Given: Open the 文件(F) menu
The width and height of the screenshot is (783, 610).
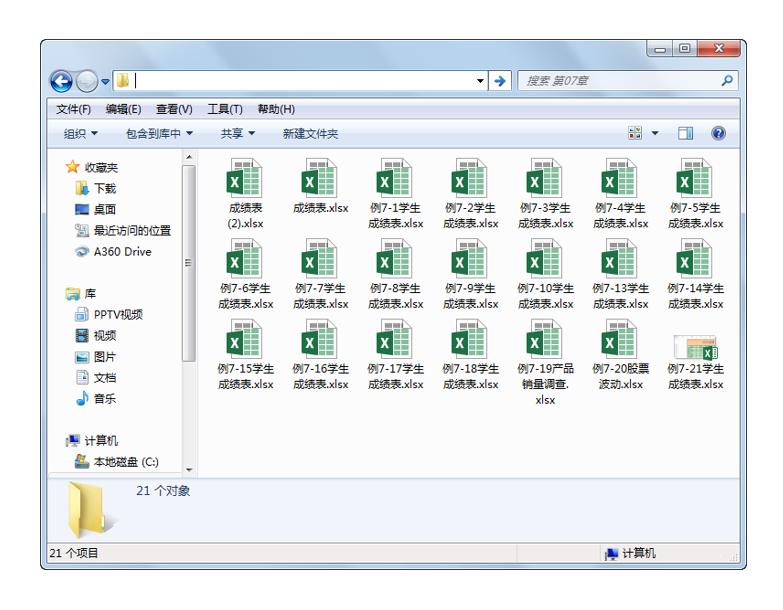Looking at the screenshot, I should (73, 109).
